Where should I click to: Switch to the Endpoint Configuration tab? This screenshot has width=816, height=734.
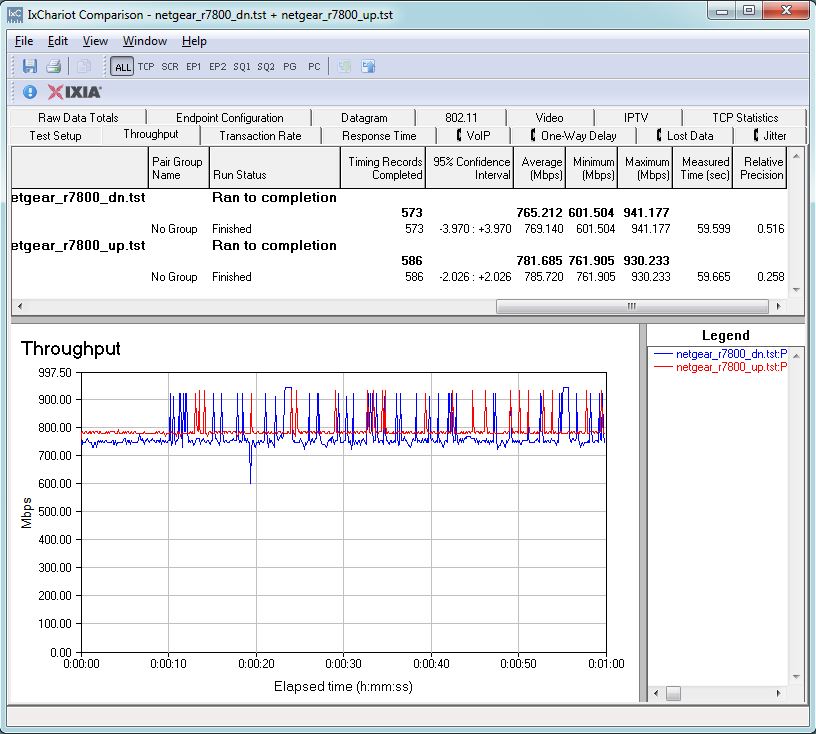pyautogui.click(x=230, y=118)
